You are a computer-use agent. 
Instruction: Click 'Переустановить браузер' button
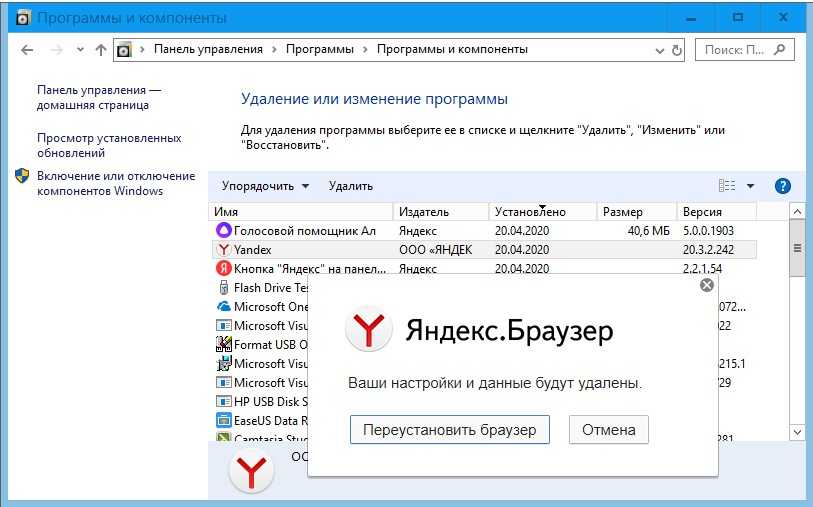click(450, 429)
